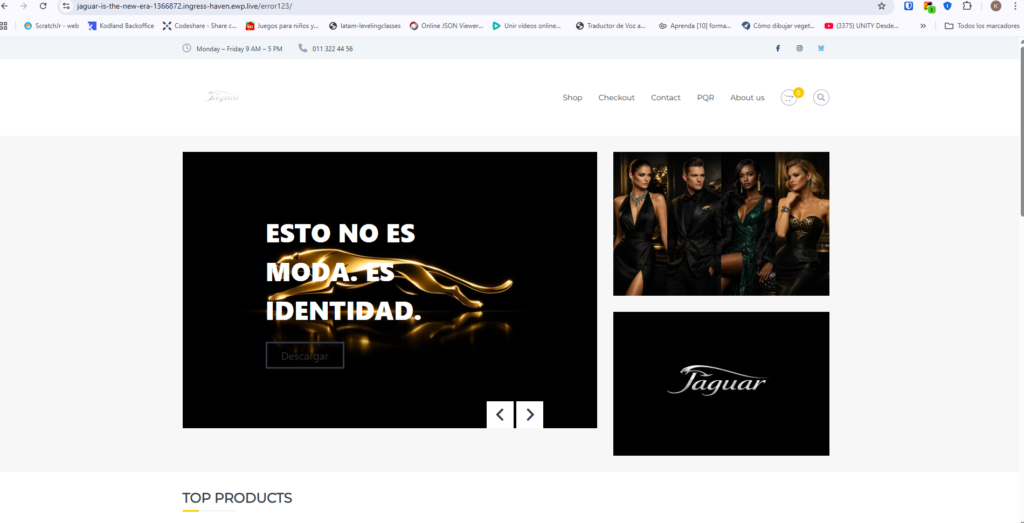Open the PQR menu item

coord(705,98)
